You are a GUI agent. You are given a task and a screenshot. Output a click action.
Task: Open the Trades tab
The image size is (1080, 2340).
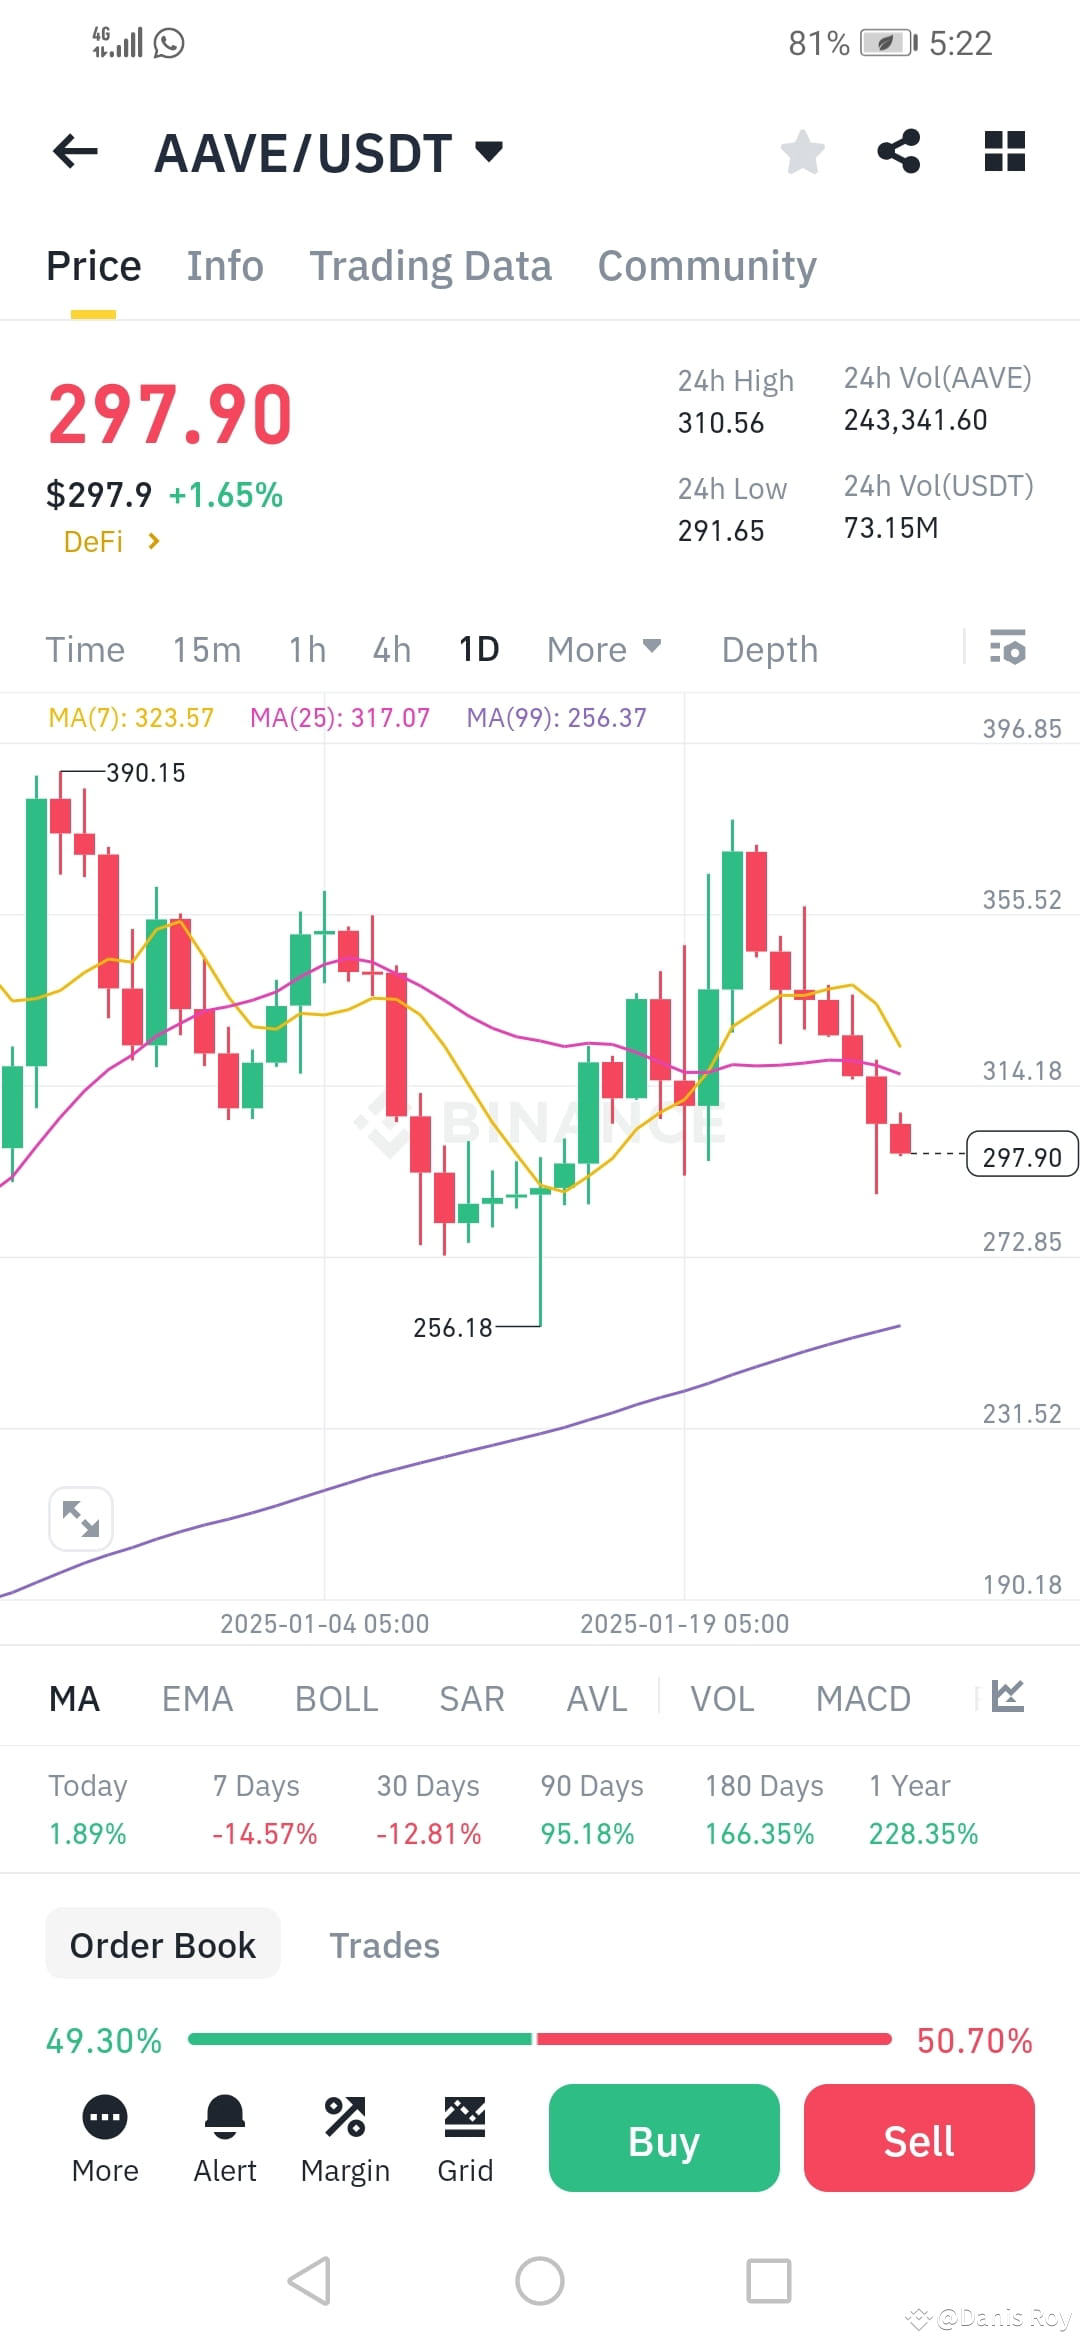pyautogui.click(x=384, y=1944)
